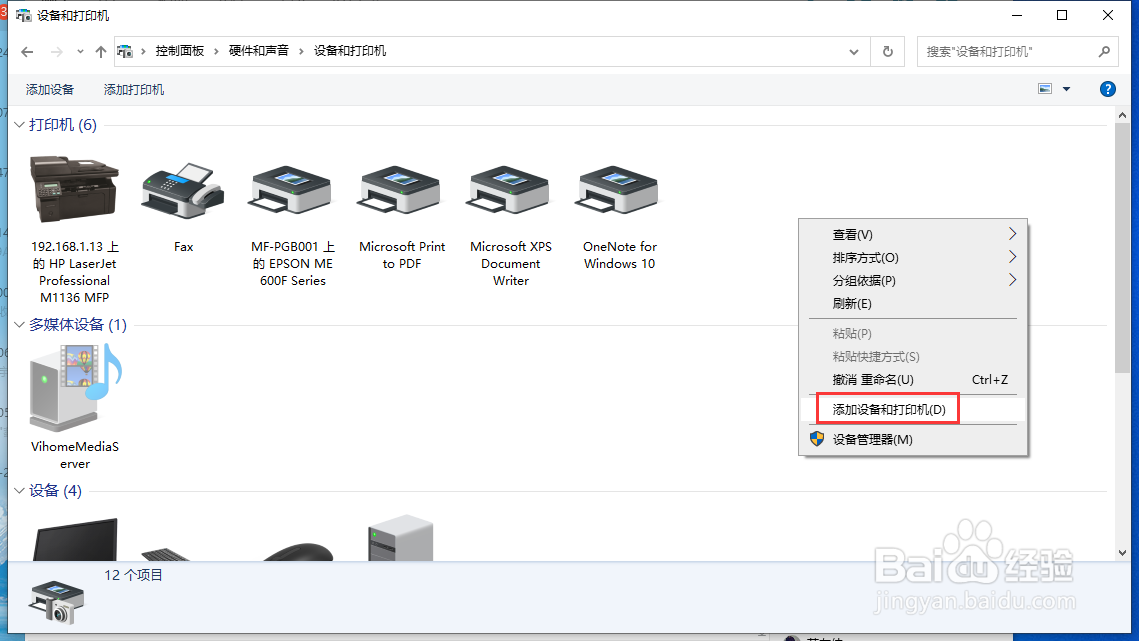1139x641 pixels.
Task: Expand the 排序方式(O) submenu
Action: [912, 257]
